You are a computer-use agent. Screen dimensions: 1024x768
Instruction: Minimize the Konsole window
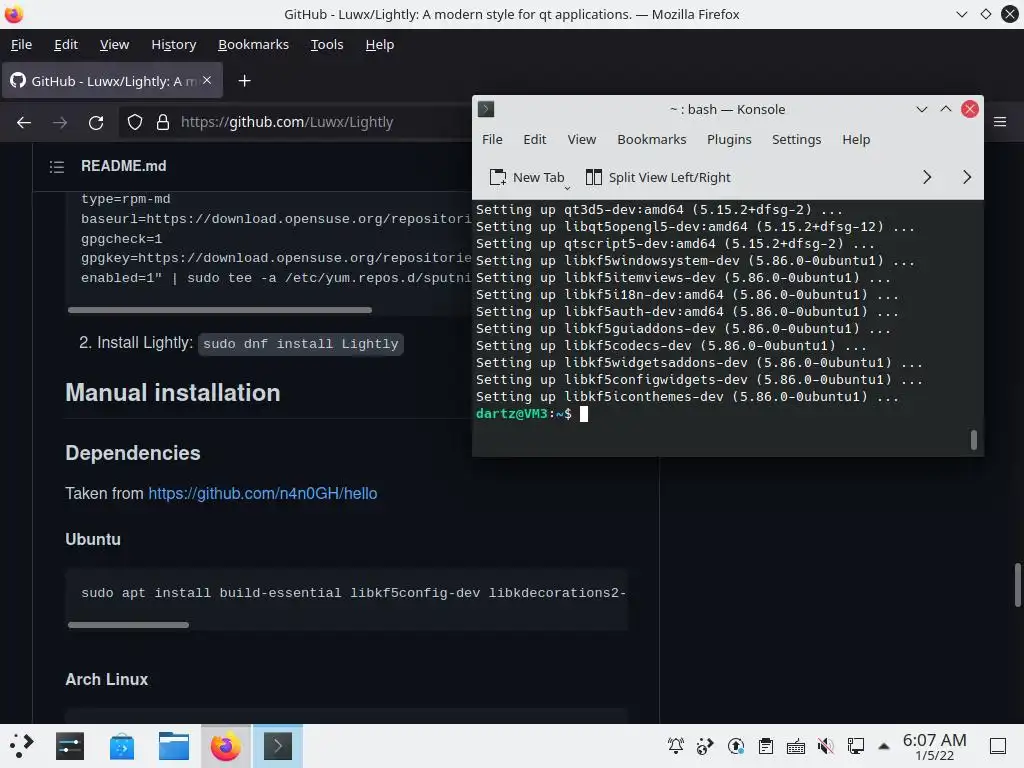[921, 109]
